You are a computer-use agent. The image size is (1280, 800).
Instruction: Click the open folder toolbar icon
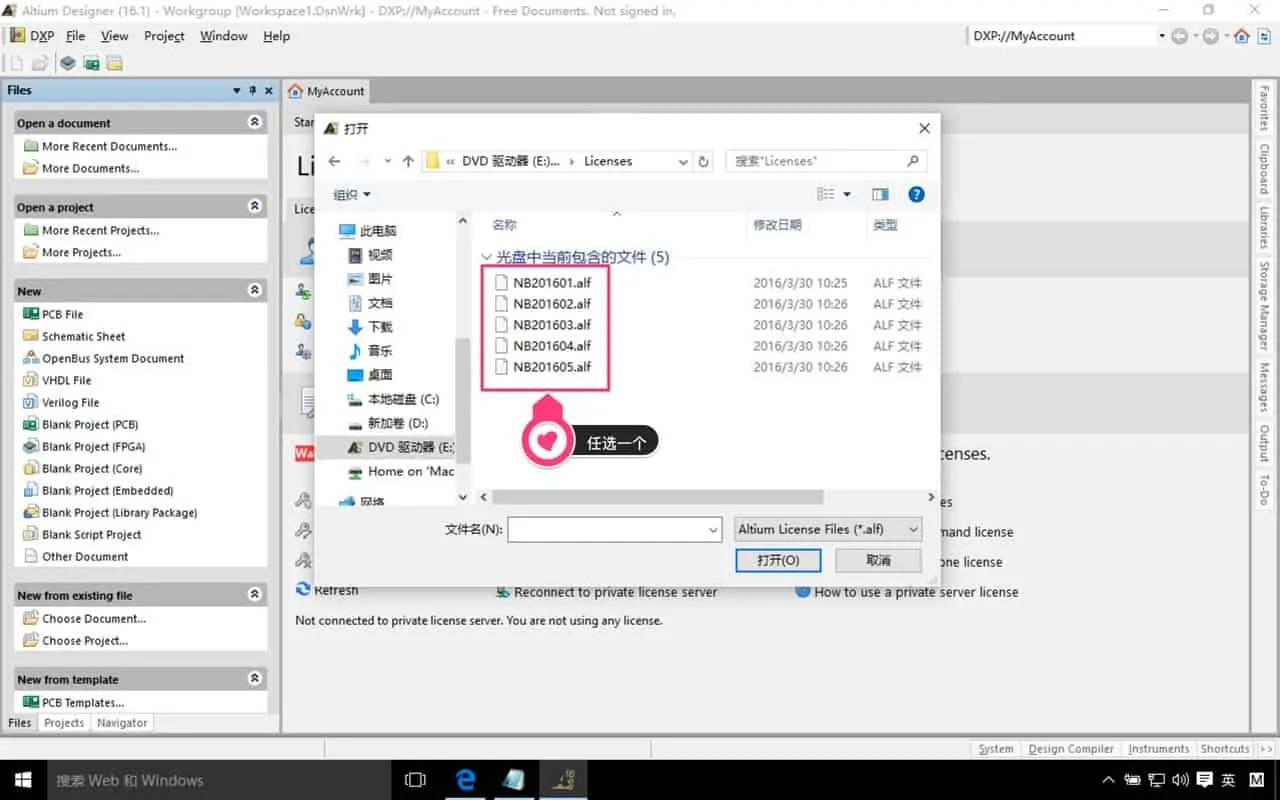(x=39, y=63)
